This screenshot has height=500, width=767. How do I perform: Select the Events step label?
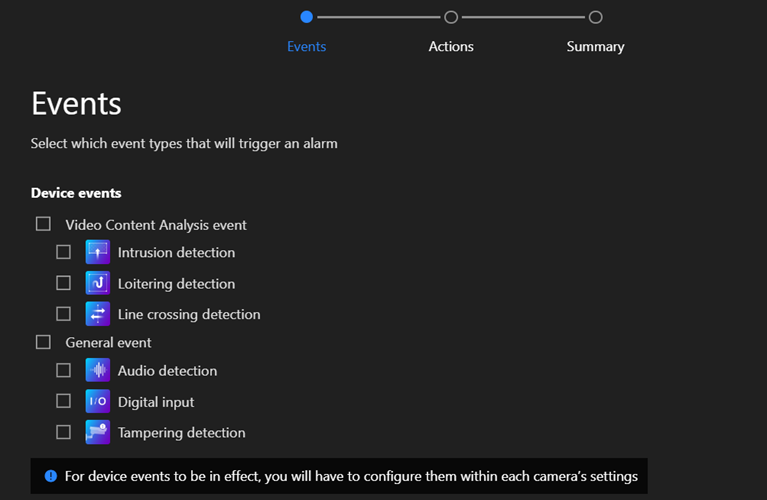point(306,47)
